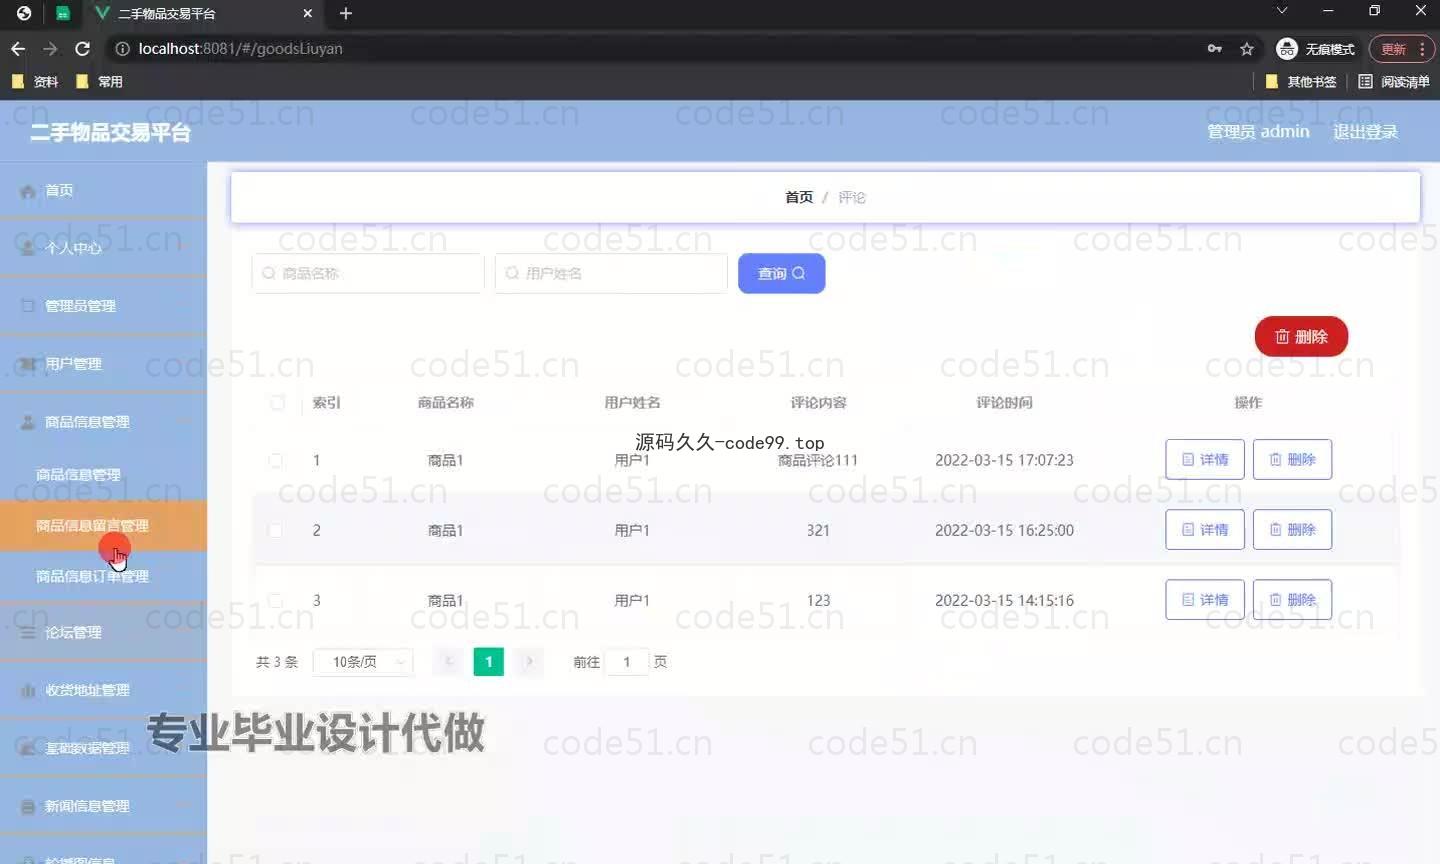The height and width of the screenshot is (864, 1440).
Task: Click the address bar URL localhost:8081
Action: [240, 48]
